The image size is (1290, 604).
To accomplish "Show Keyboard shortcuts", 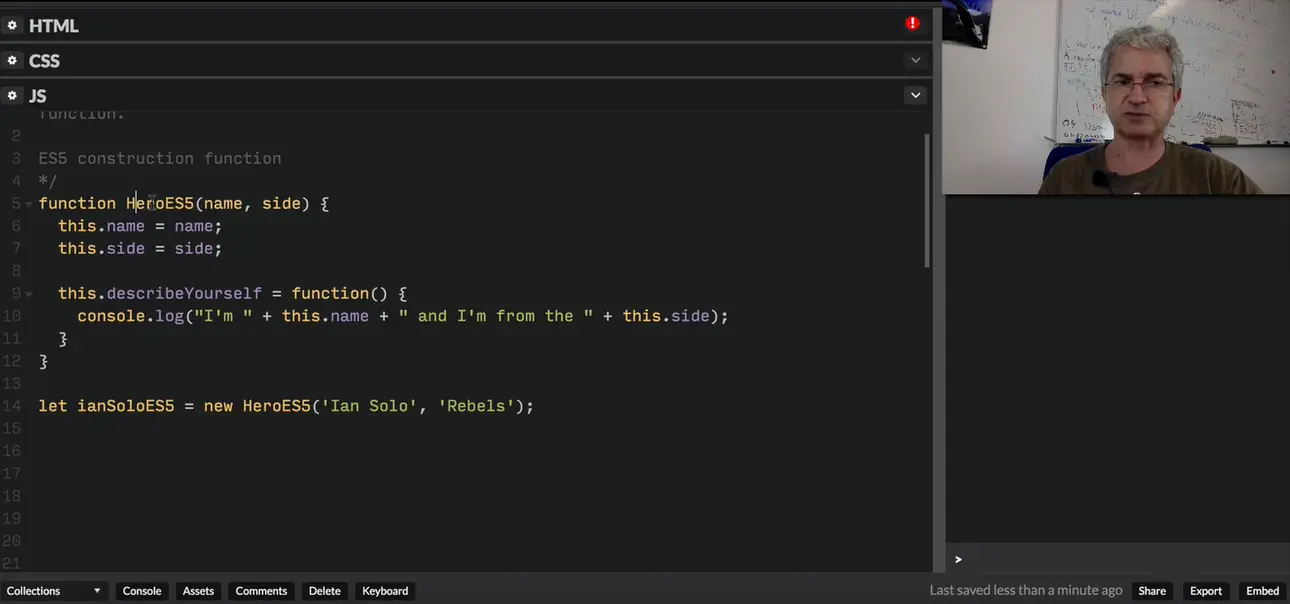I will pos(385,591).
